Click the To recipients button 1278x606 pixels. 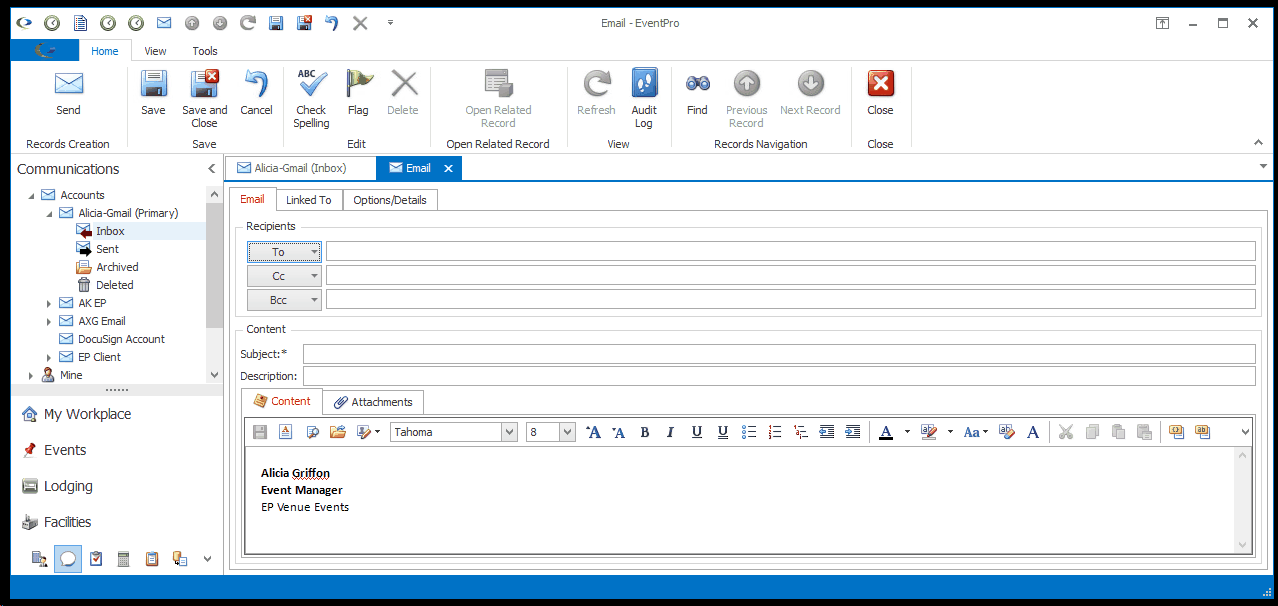coord(284,251)
